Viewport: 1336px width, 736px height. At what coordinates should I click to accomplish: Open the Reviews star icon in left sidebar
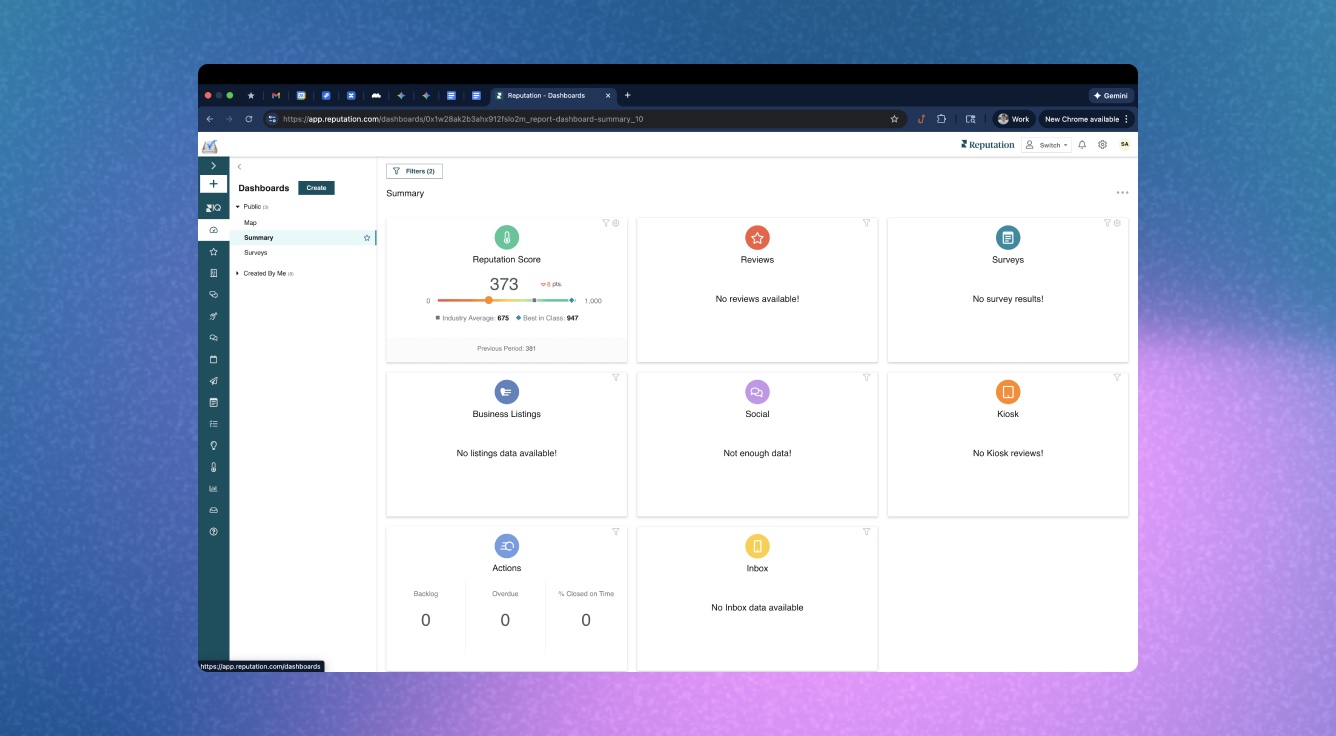pyautogui.click(x=213, y=252)
